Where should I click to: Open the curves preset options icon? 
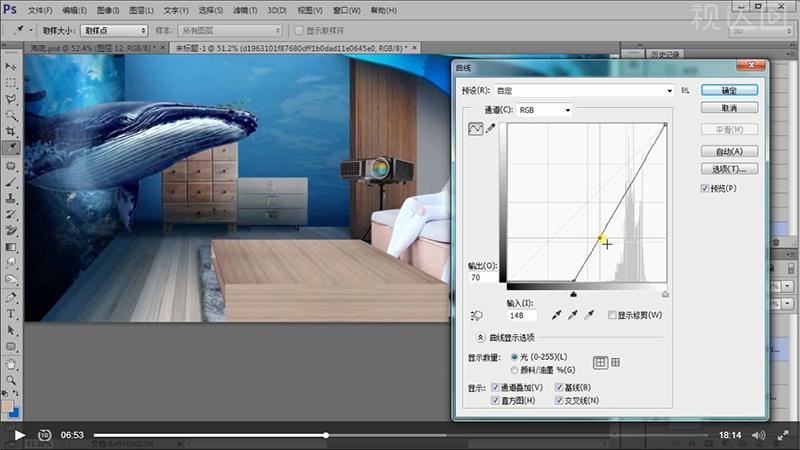685,90
